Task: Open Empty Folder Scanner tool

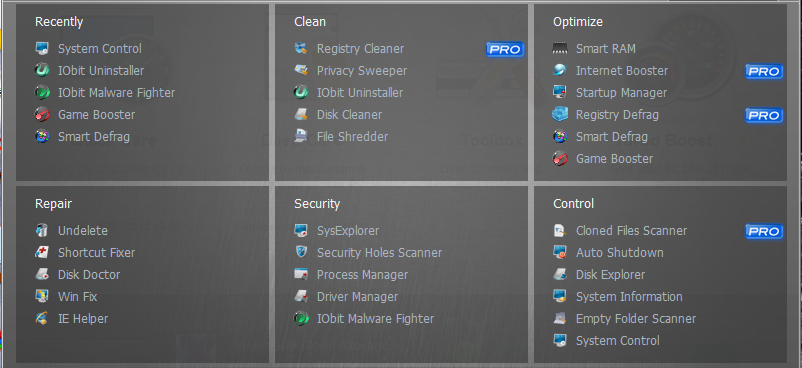Action: 636,318
